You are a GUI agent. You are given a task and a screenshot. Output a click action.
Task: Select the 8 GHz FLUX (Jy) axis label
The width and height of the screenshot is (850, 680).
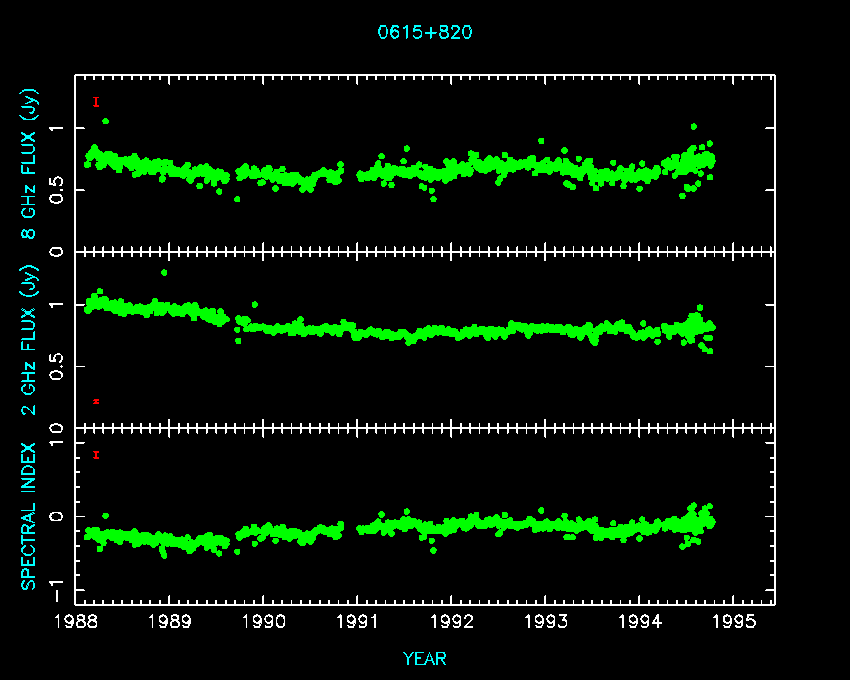[x=30, y=163]
